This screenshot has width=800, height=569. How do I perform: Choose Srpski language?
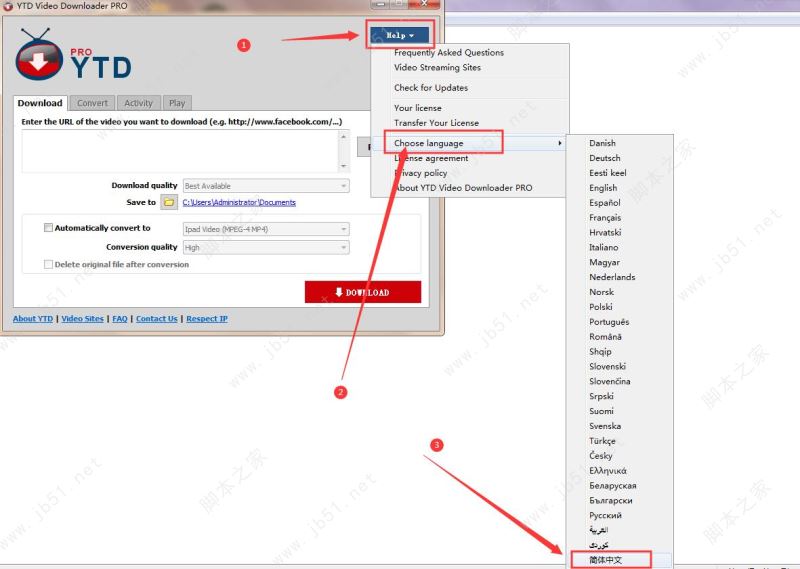point(619,396)
